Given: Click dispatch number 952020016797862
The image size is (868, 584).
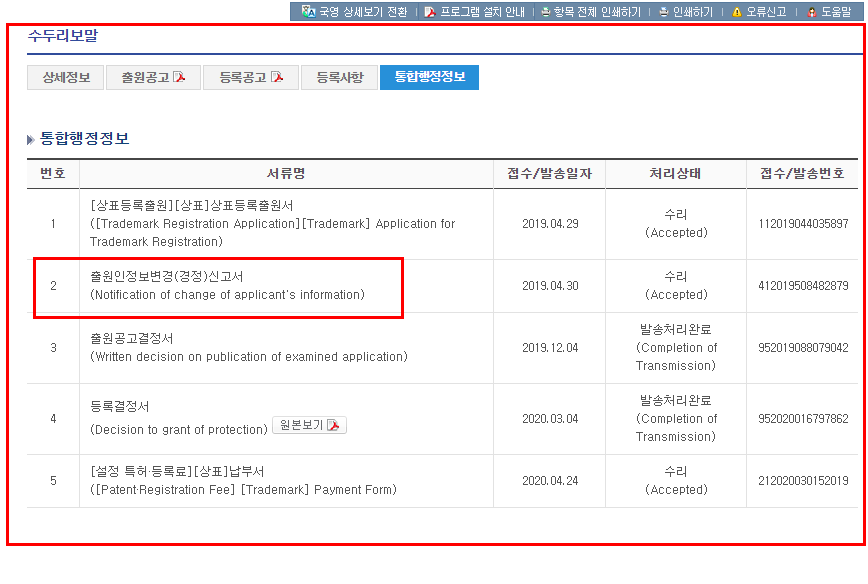Looking at the screenshot, I should 803,418.
